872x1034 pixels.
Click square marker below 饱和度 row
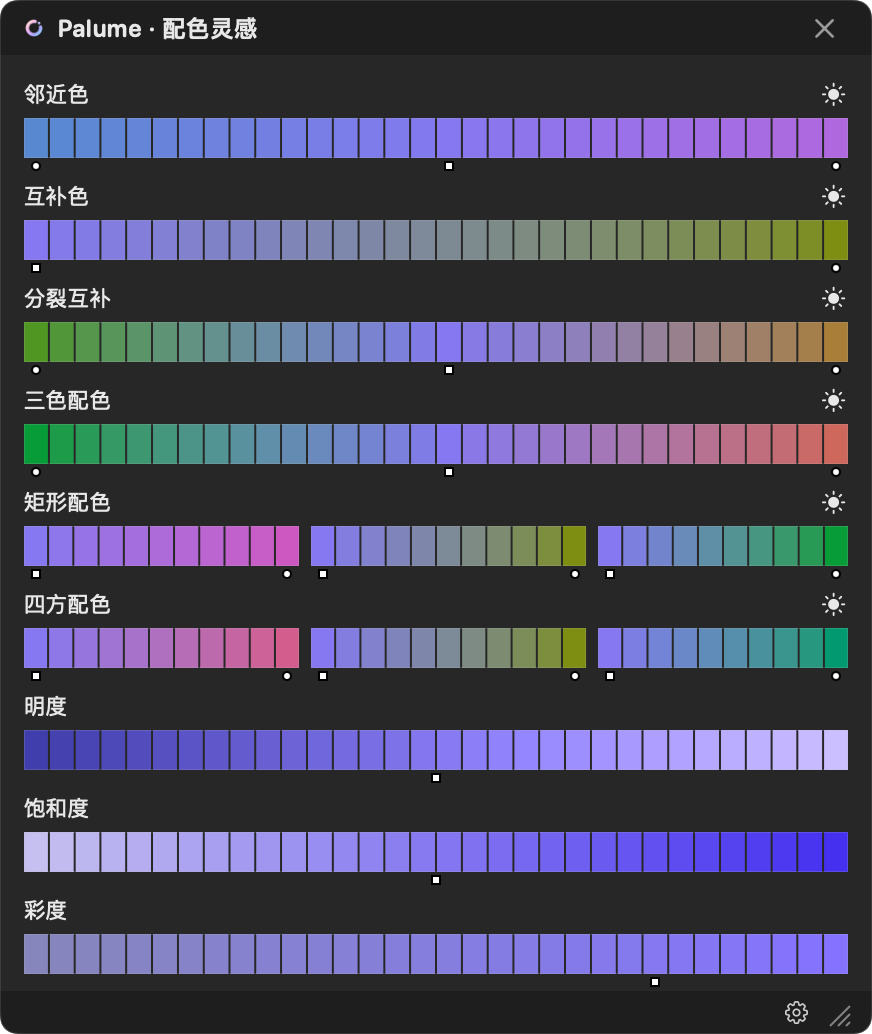(x=436, y=880)
